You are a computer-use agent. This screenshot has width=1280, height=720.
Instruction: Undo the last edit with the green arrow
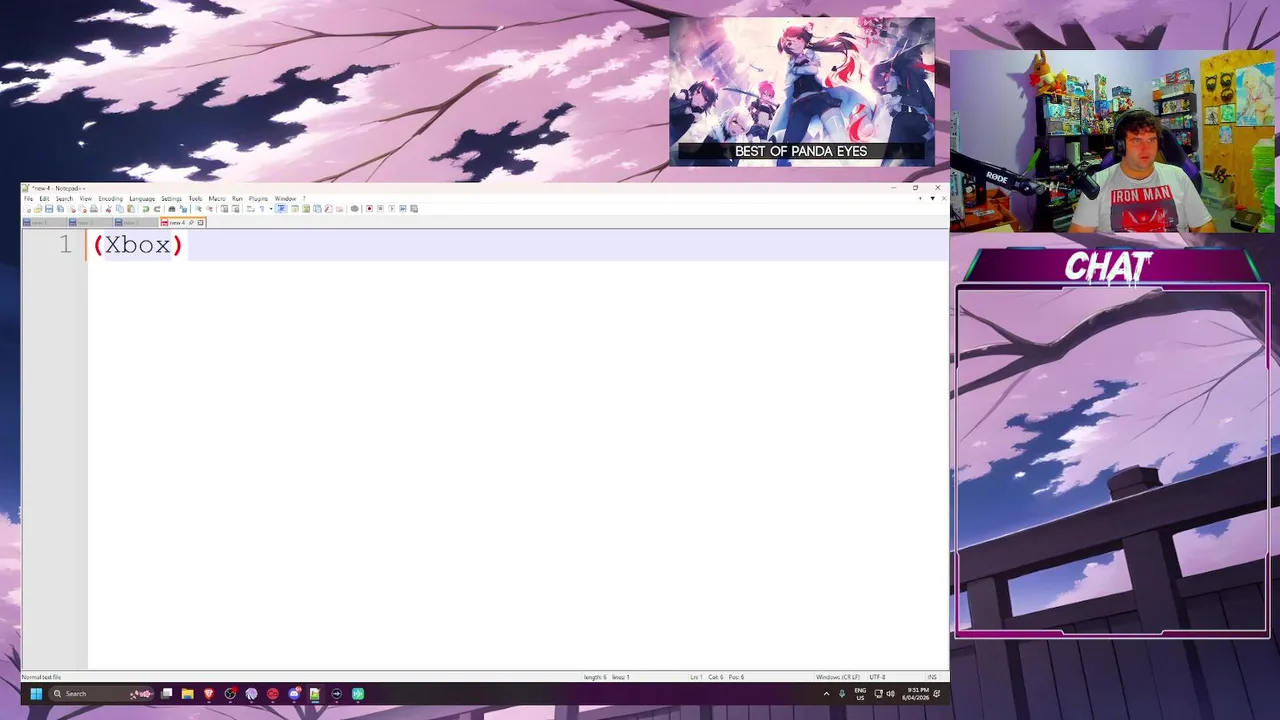pyautogui.click(x=146, y=209)
